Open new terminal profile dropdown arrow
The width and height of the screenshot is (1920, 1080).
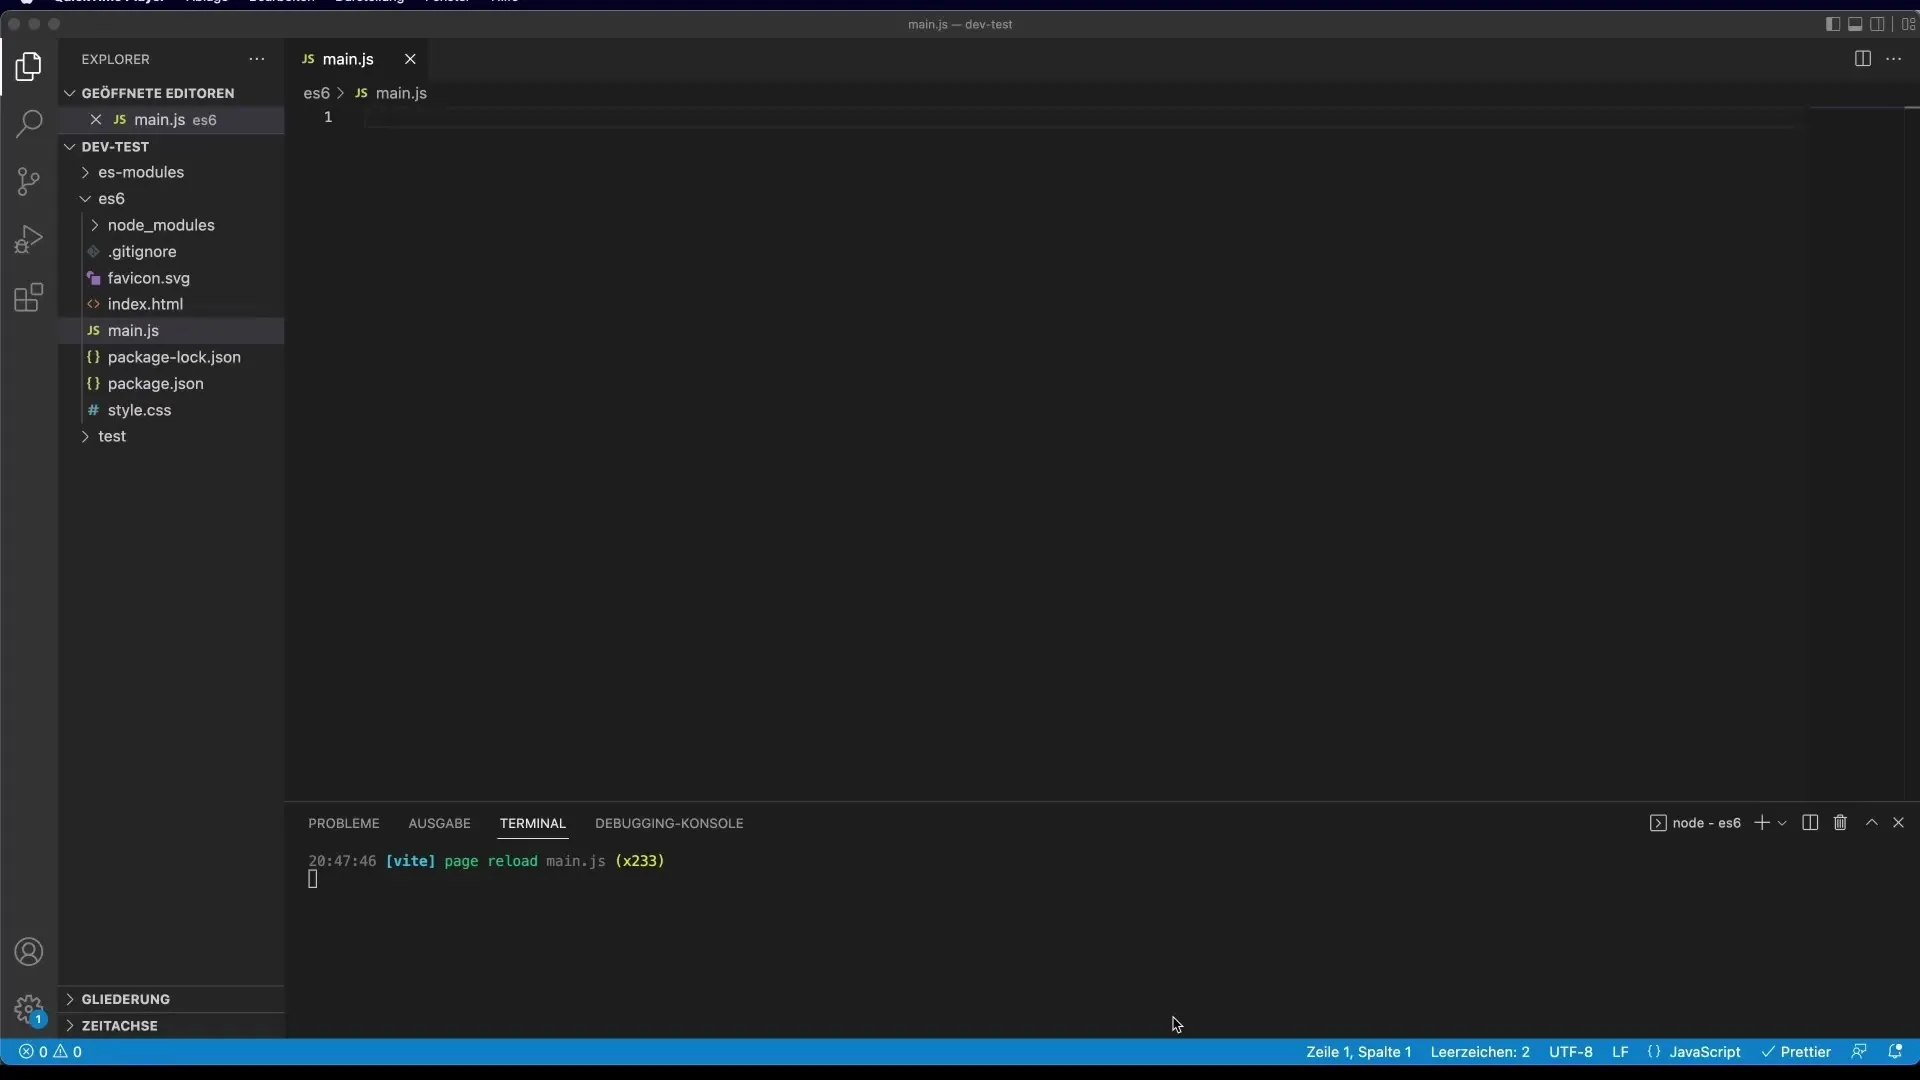(1782, 823)
